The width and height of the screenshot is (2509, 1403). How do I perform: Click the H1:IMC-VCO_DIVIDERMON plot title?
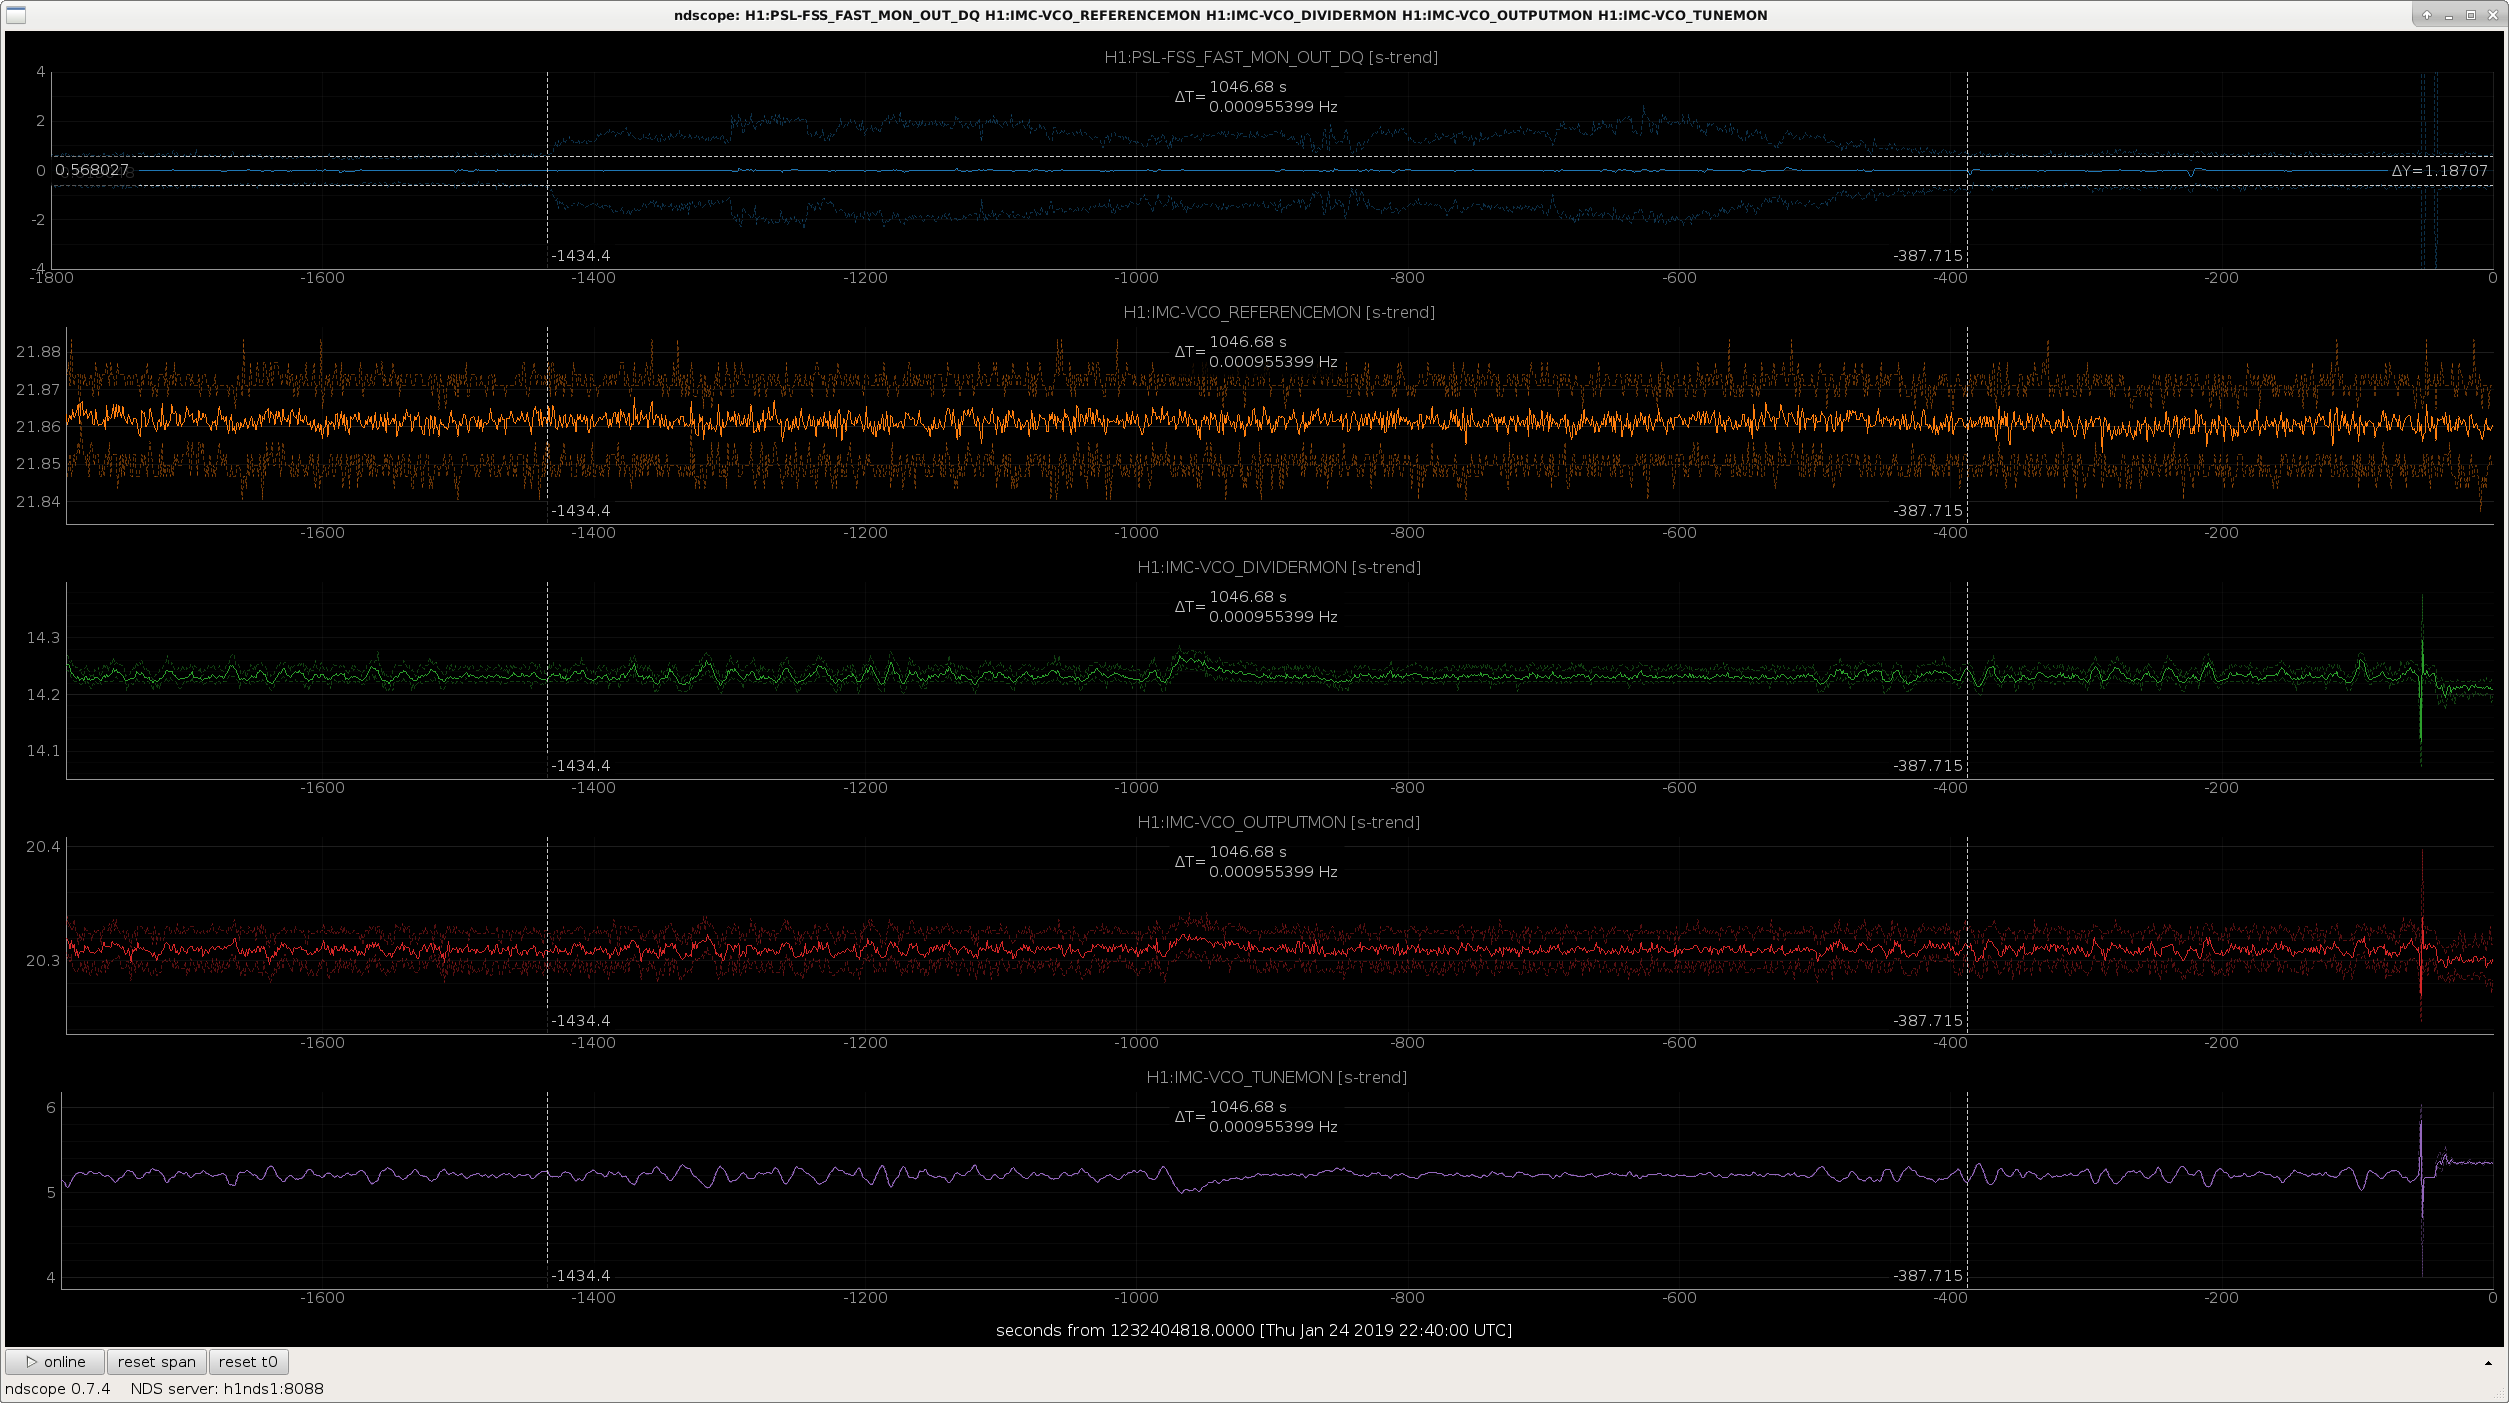point(1278,567)
